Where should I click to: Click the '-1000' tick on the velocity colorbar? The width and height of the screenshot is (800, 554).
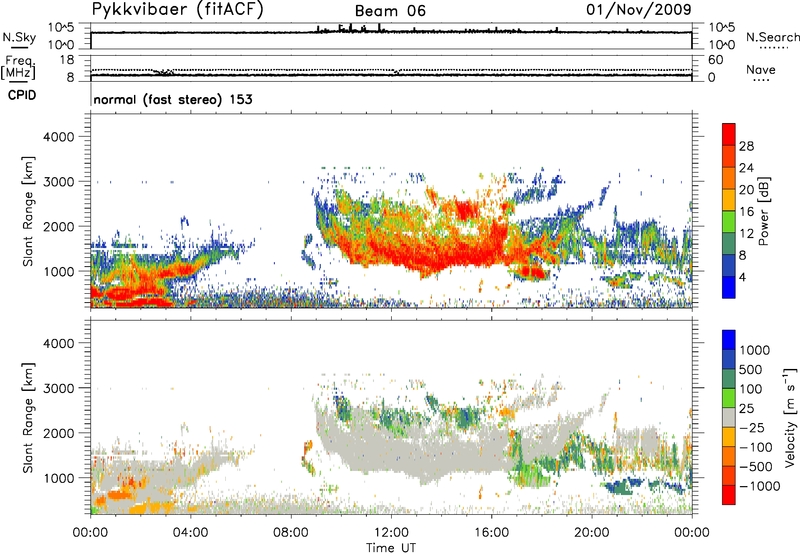coord(759,486)
